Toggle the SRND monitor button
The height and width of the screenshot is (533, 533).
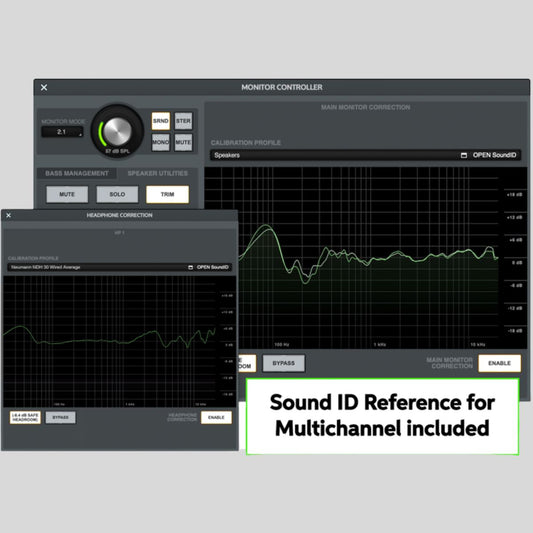(x=161, y=121)
